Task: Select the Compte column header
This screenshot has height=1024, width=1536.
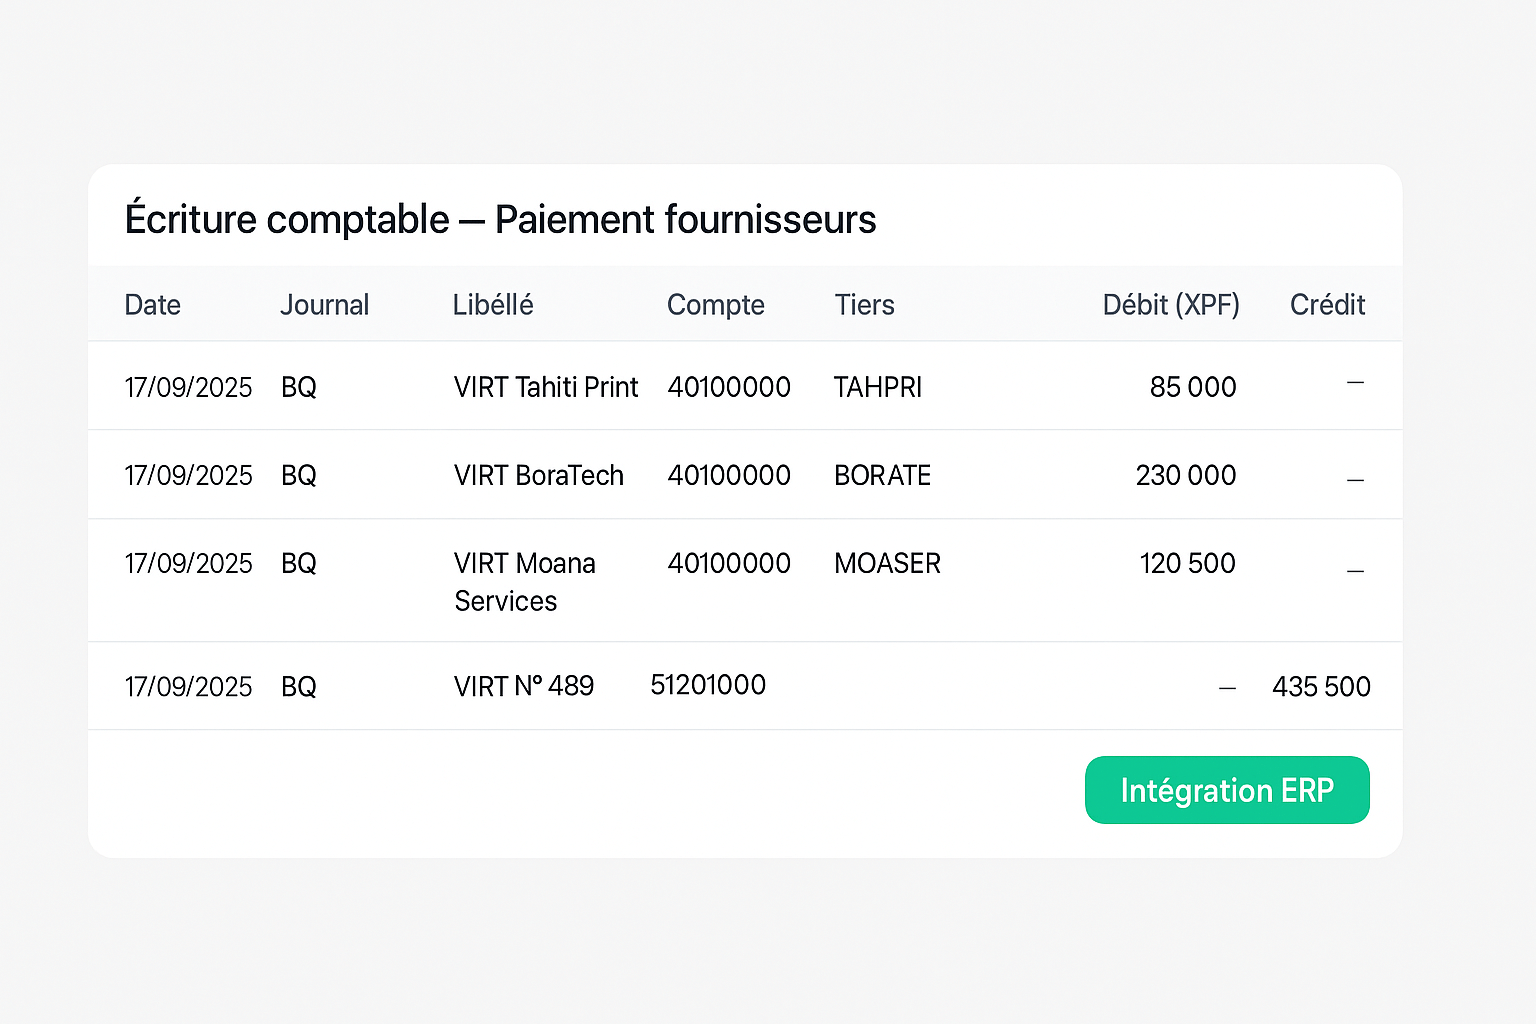Action: pos(716,305)
